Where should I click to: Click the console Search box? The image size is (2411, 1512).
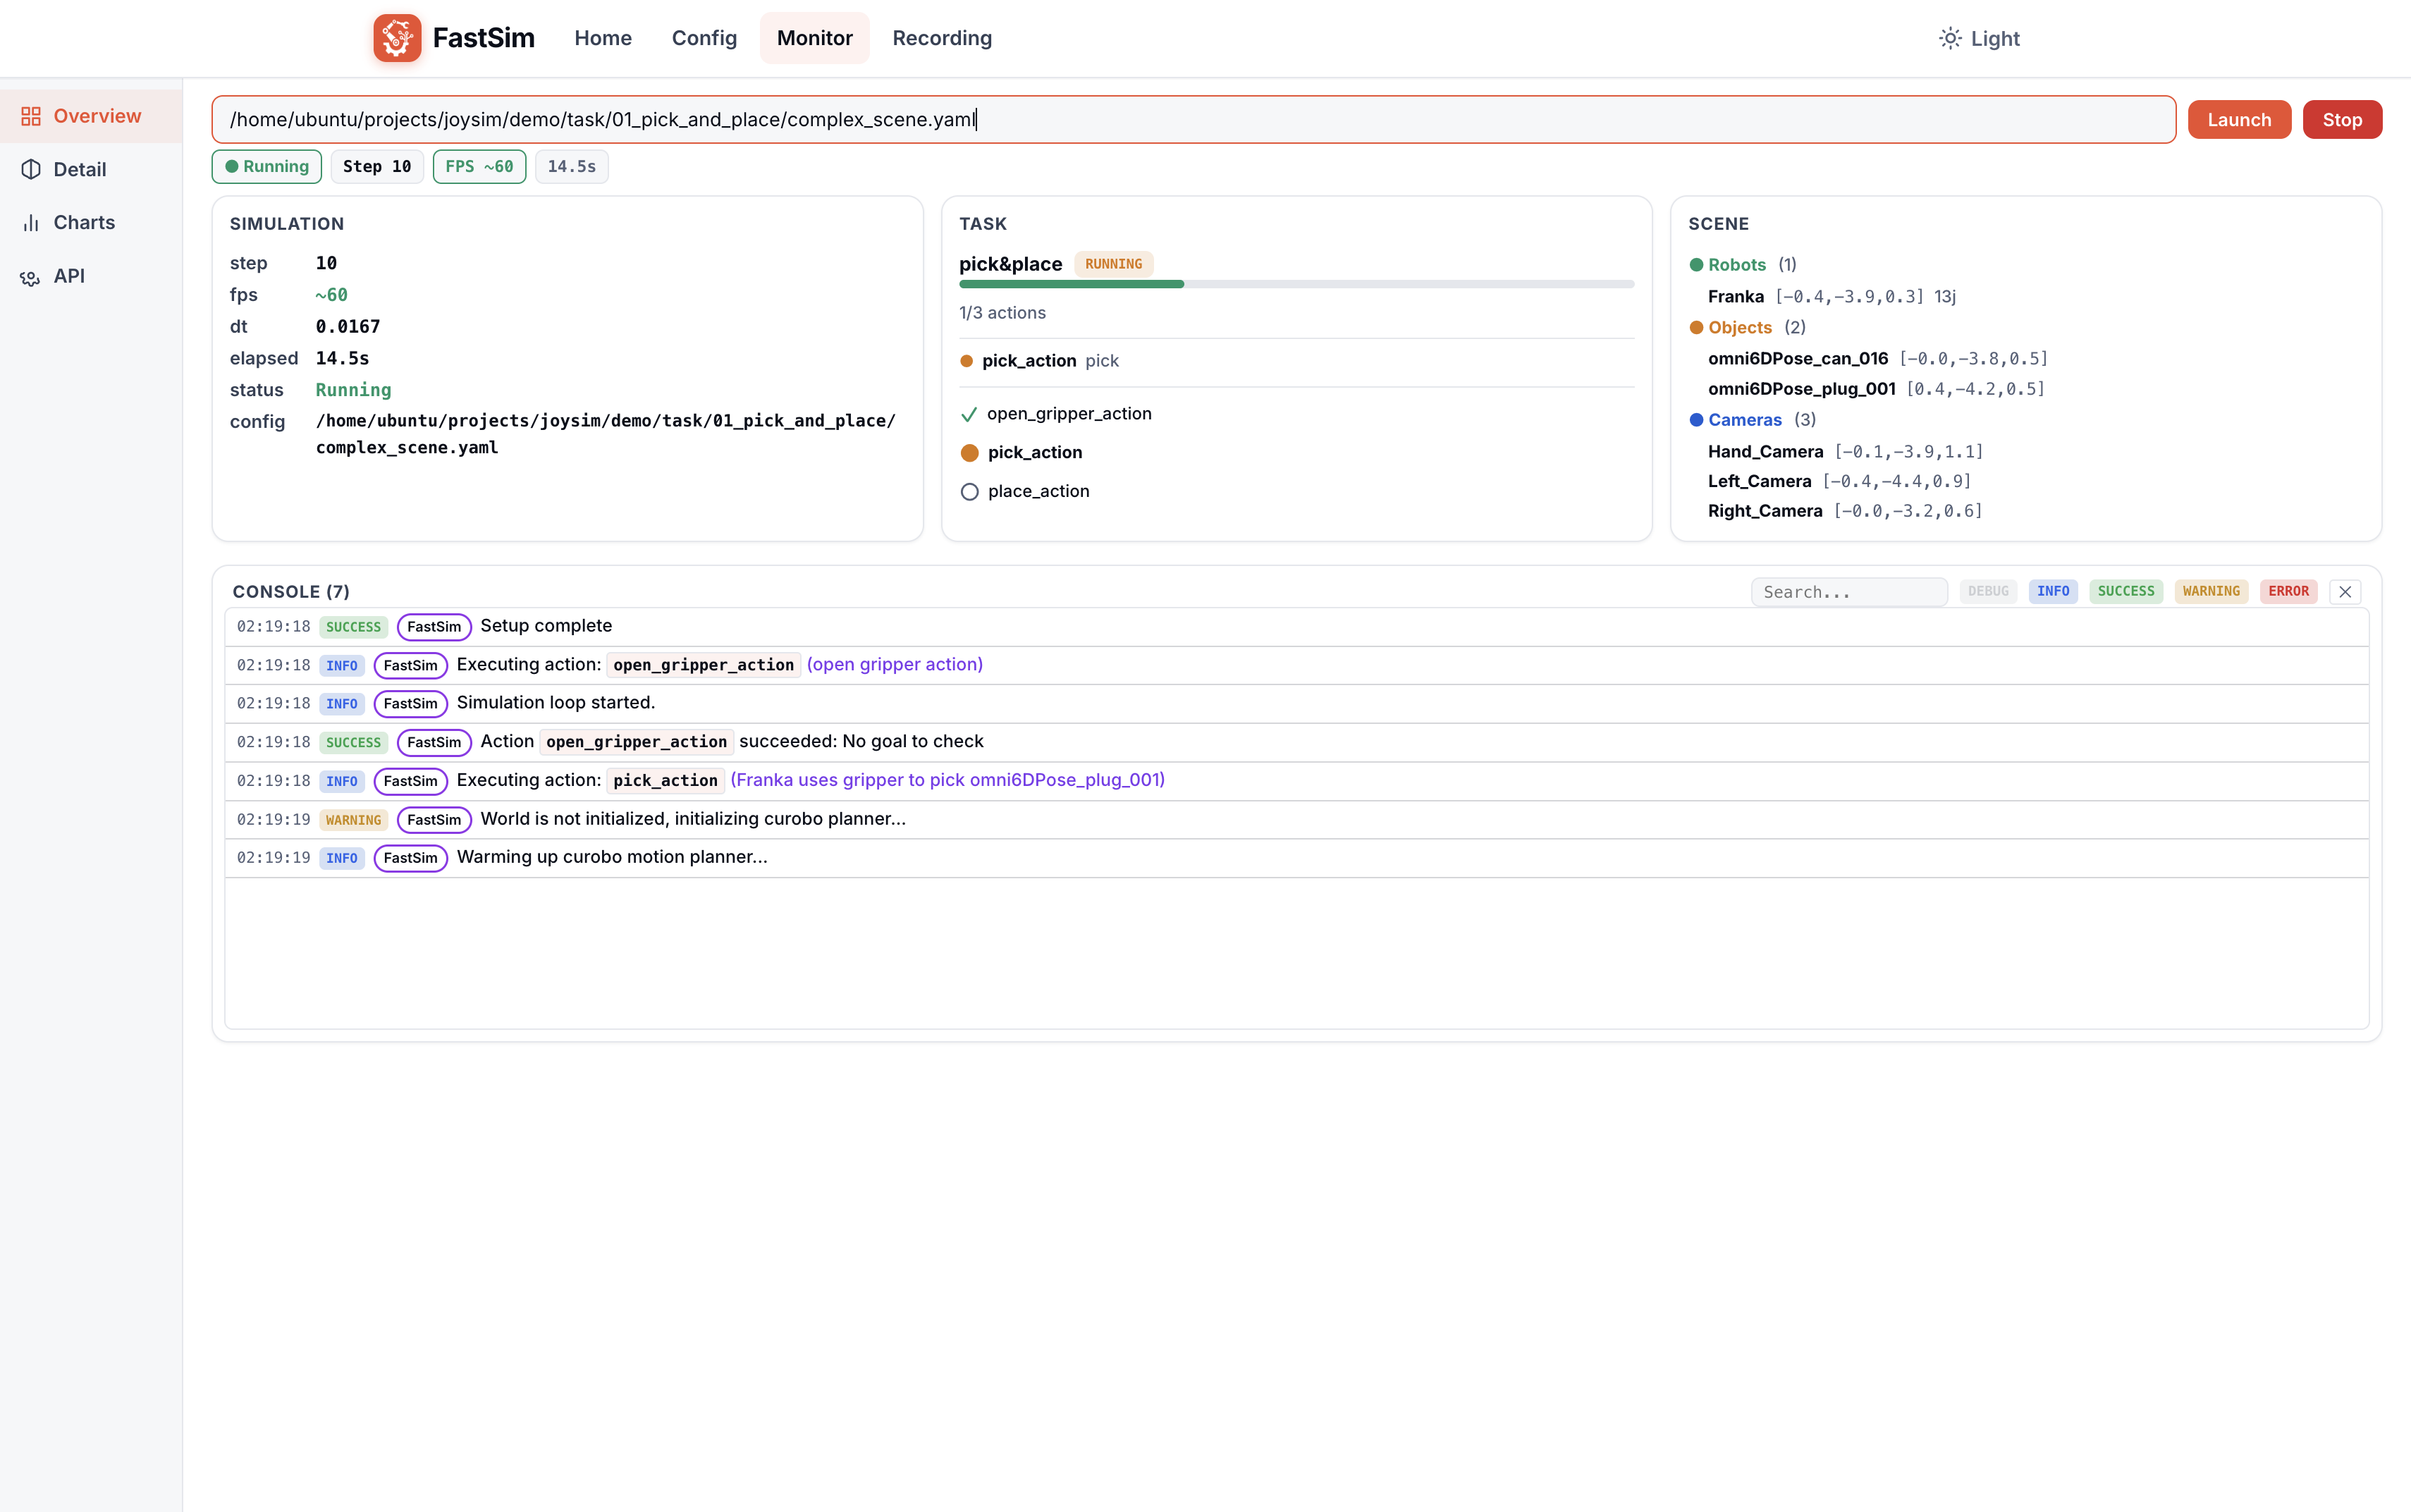point(1849,591)
